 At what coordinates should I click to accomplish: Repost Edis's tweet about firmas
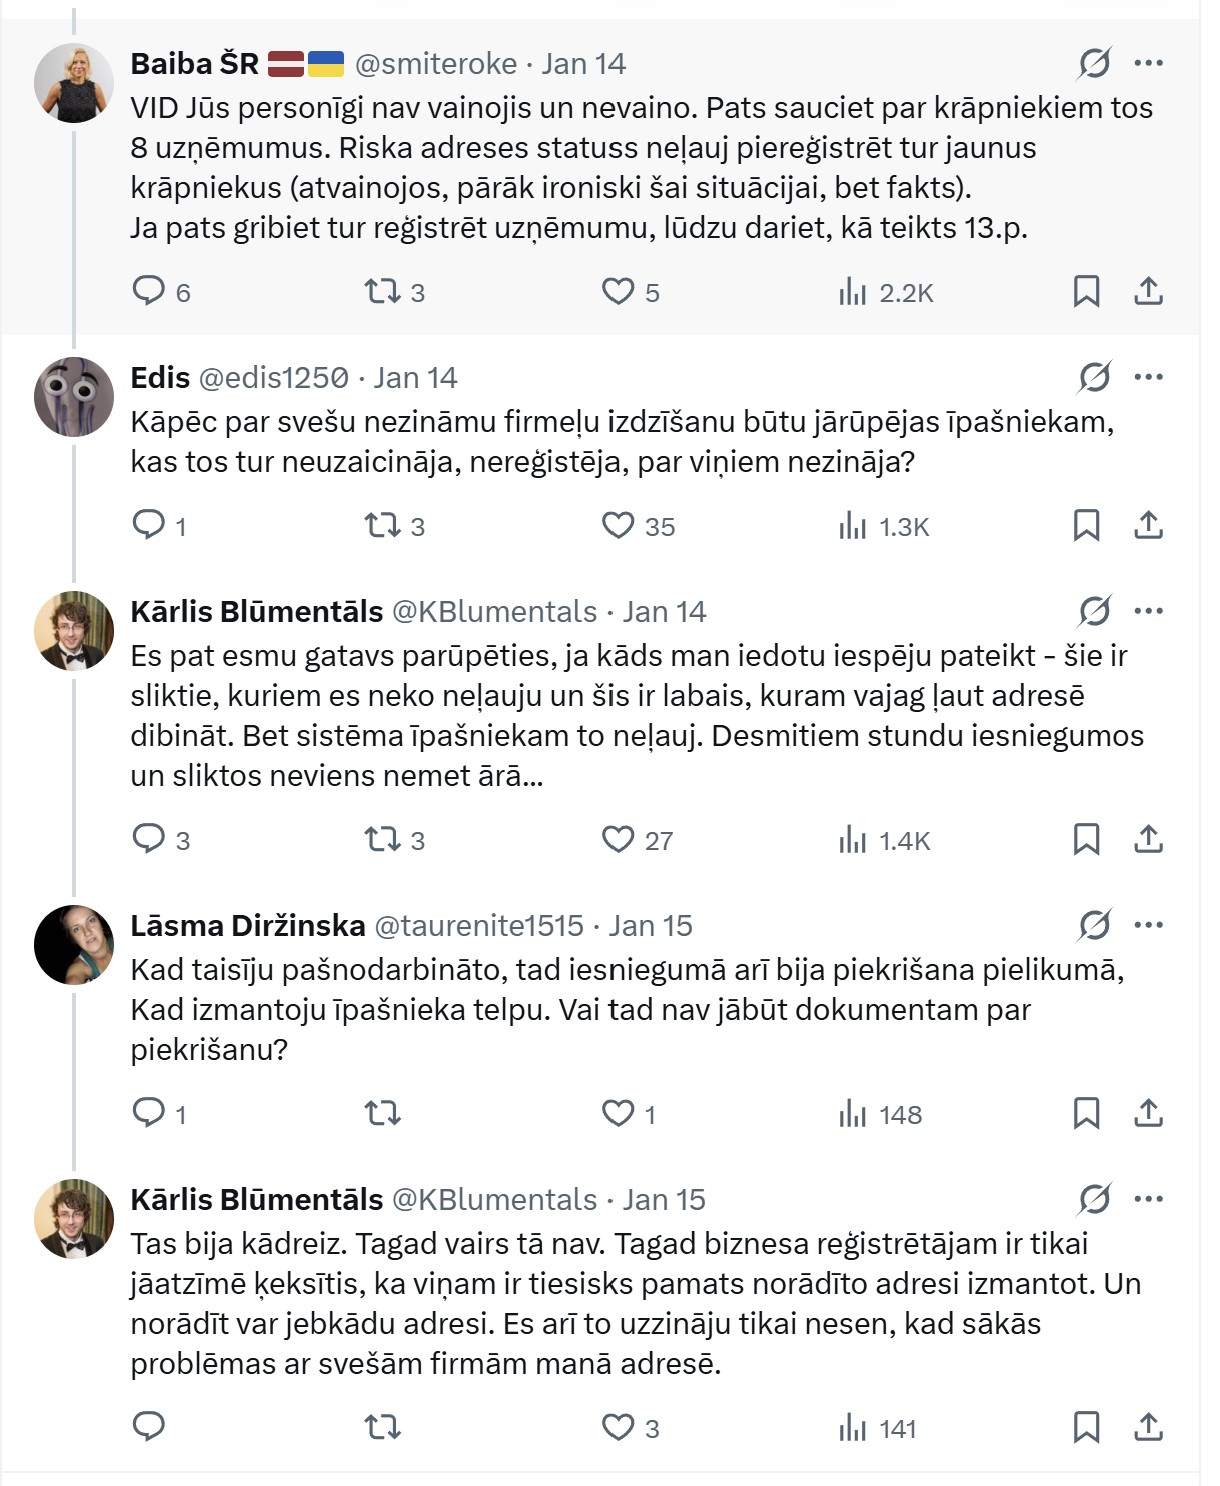pos(382,525)
